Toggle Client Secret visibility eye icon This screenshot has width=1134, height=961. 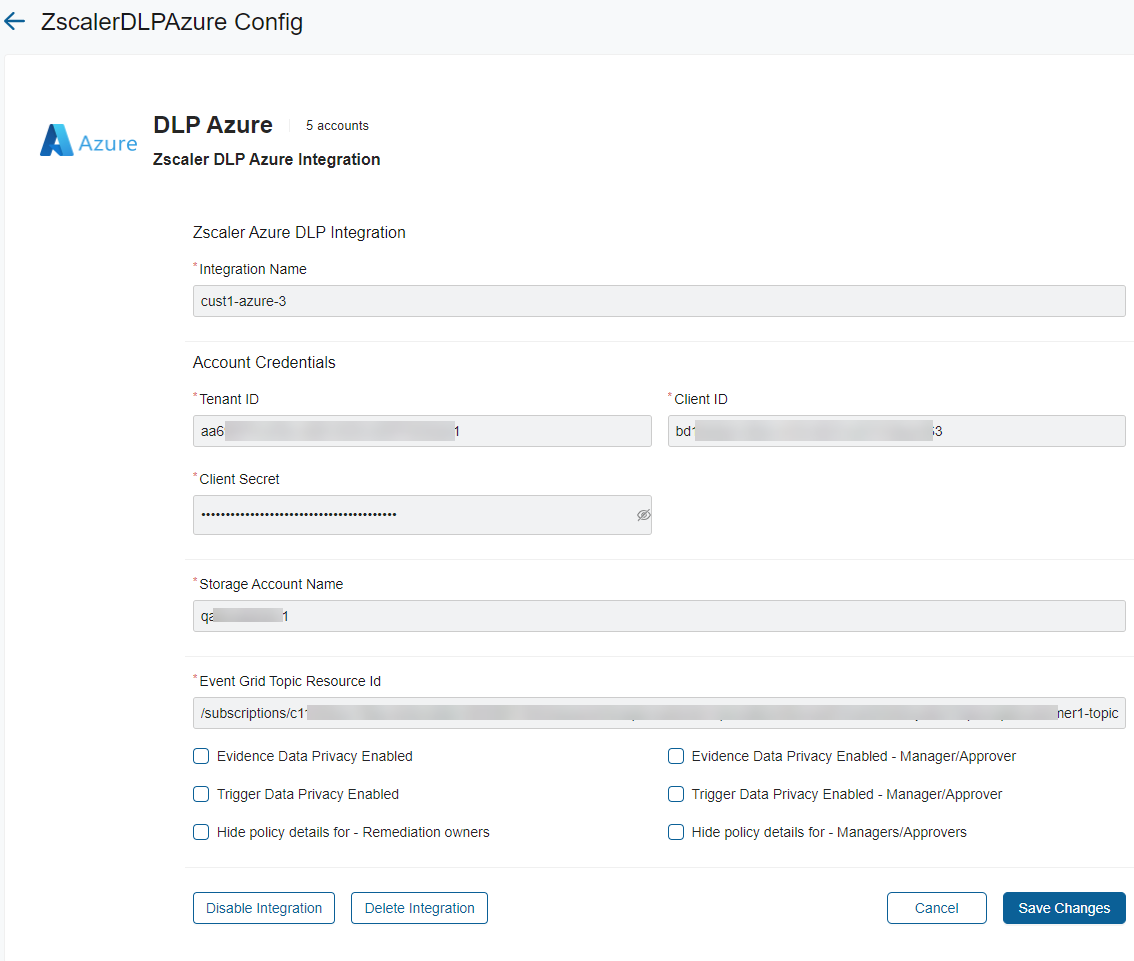(643, 515)
